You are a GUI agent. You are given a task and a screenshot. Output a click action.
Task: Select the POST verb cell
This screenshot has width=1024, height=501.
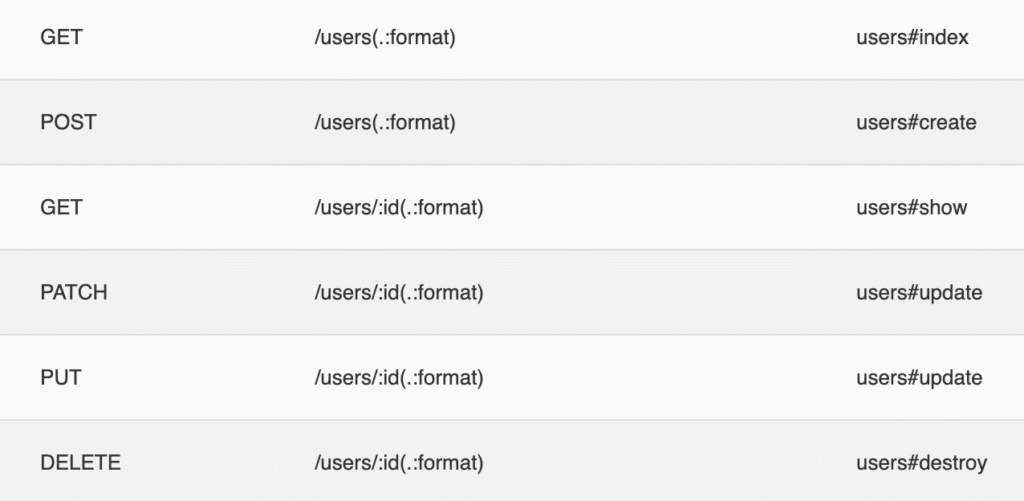tap(68, 123)
